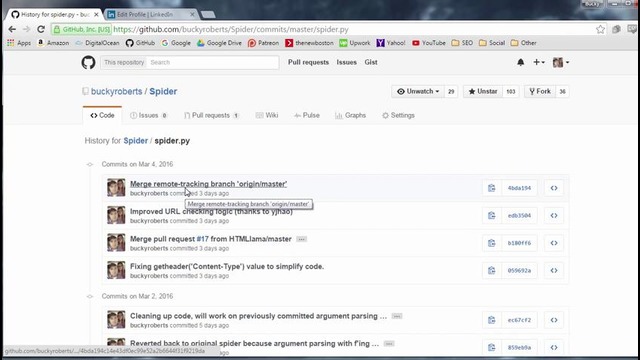Open the plus create-new dropdown

point(539,62)
